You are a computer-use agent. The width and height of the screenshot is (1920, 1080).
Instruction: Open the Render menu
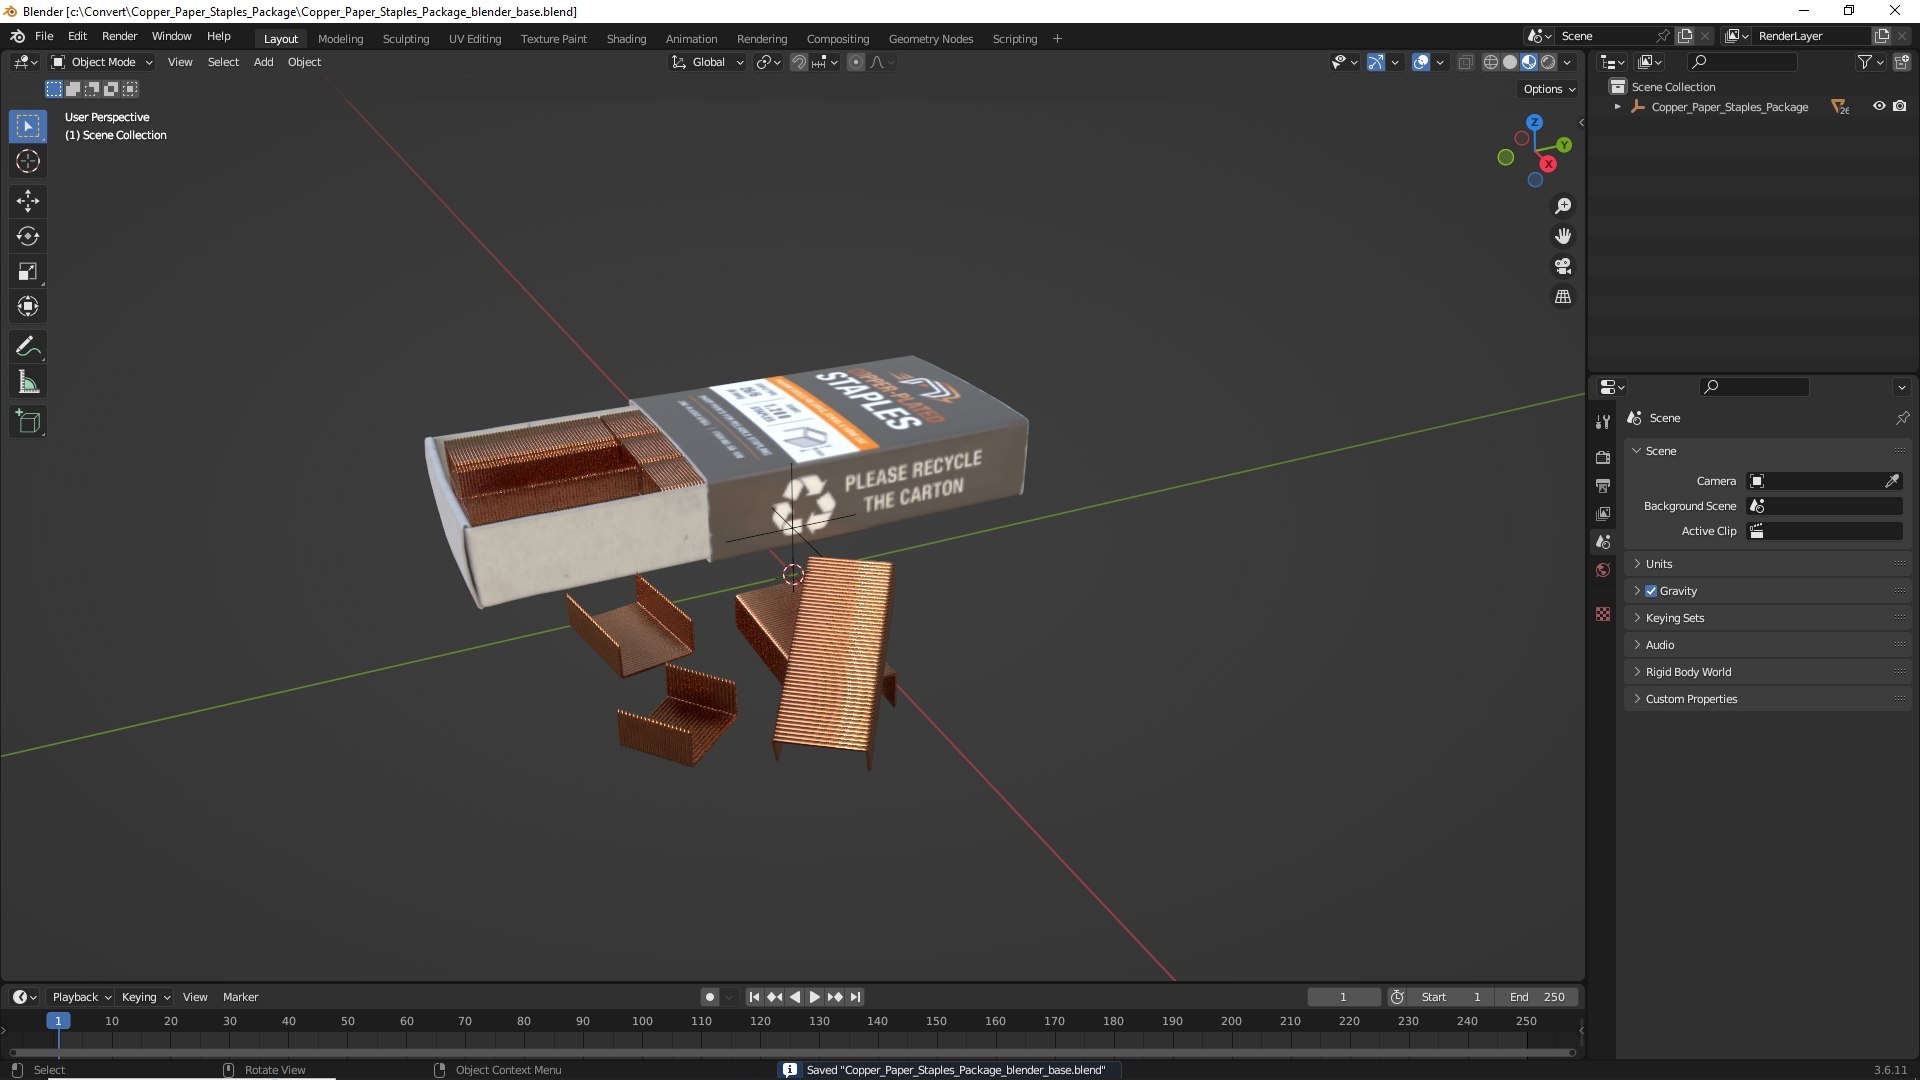pos(119,36)
